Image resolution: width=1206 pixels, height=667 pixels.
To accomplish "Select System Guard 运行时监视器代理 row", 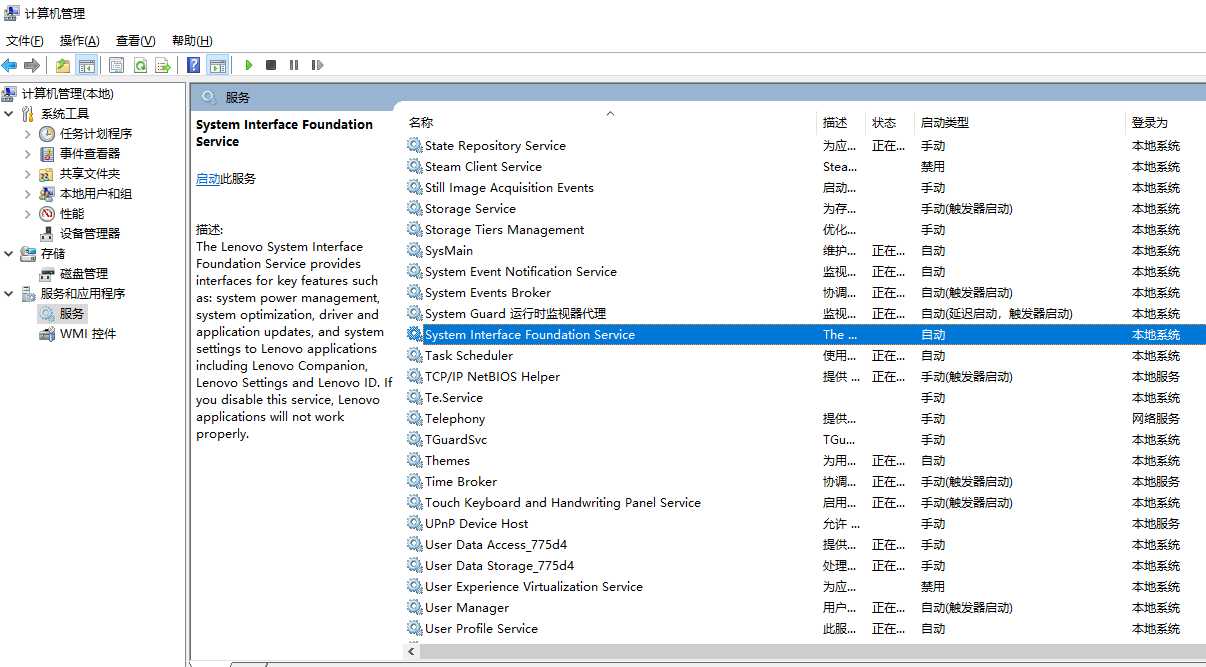I will [804, 314].
